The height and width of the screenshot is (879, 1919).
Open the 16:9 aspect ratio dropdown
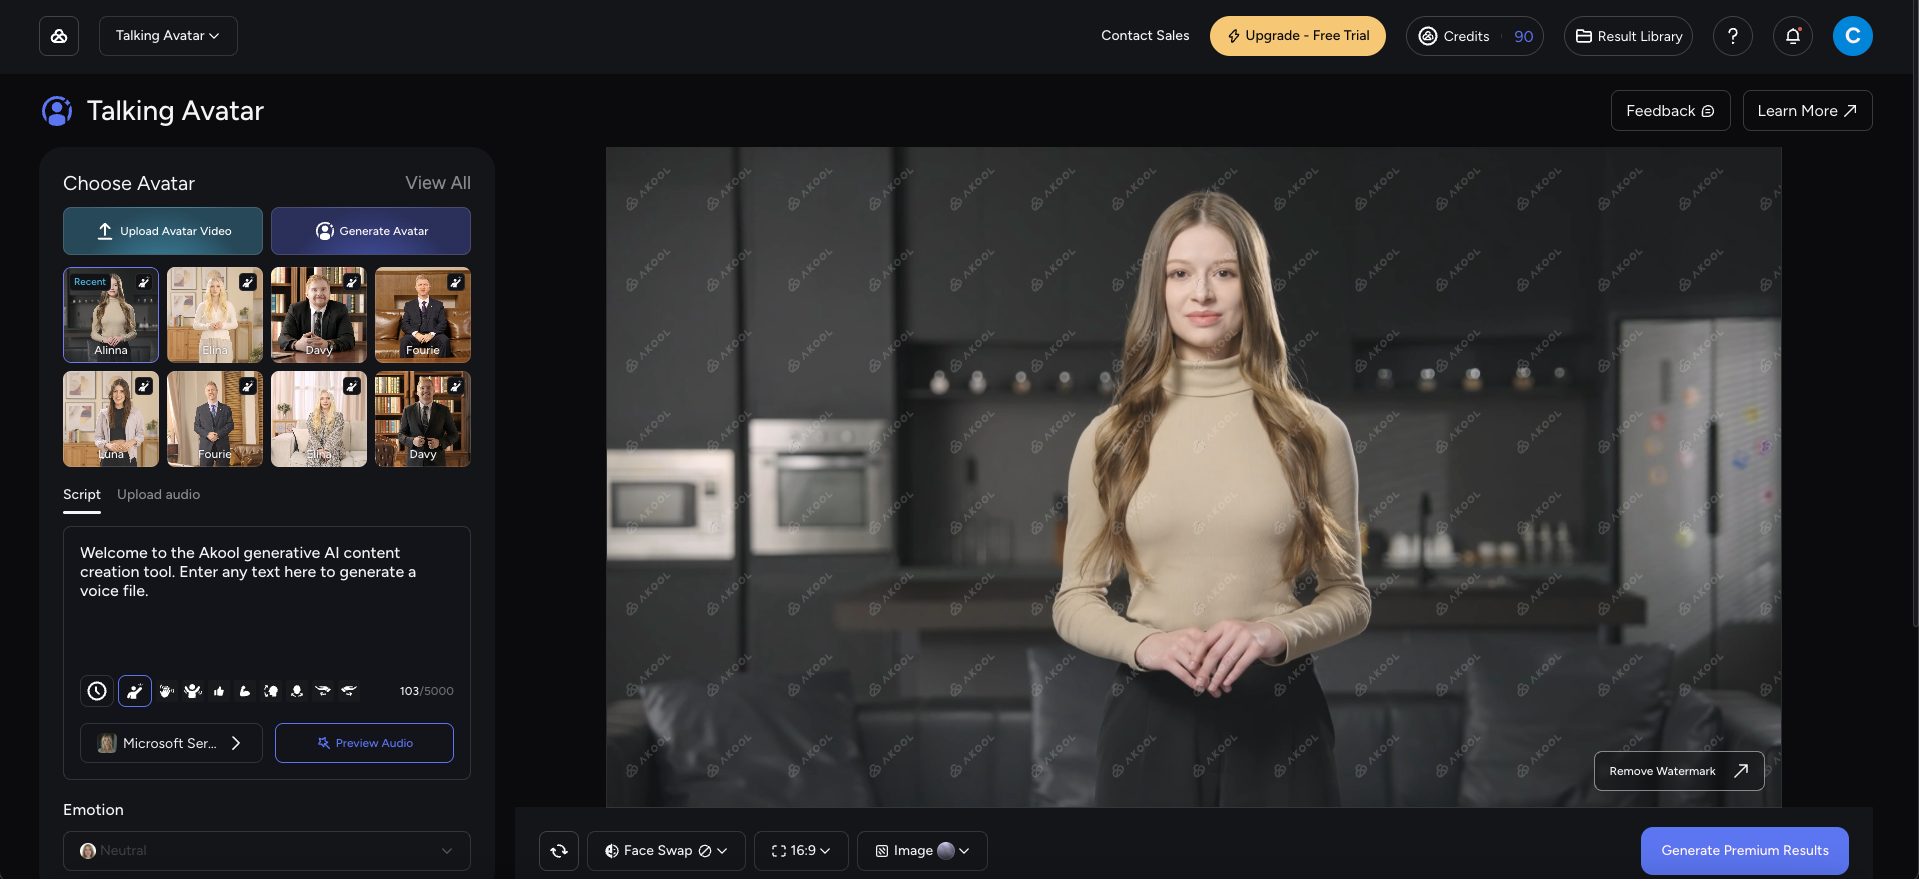[801, 851]
